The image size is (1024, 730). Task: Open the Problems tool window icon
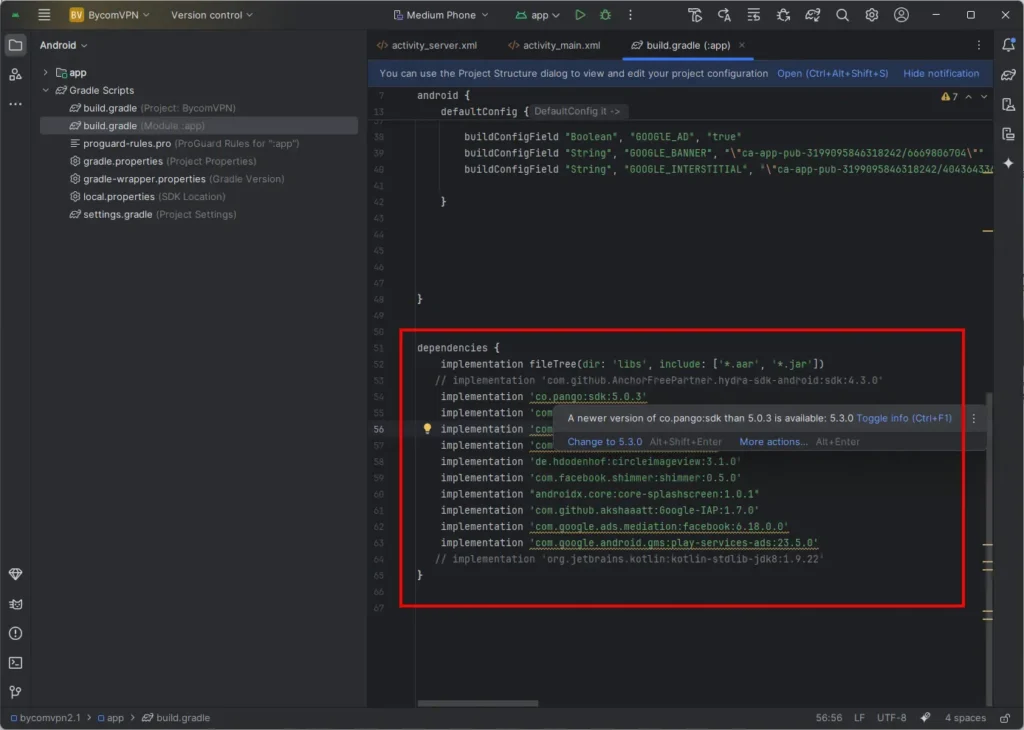click(15, 633)
